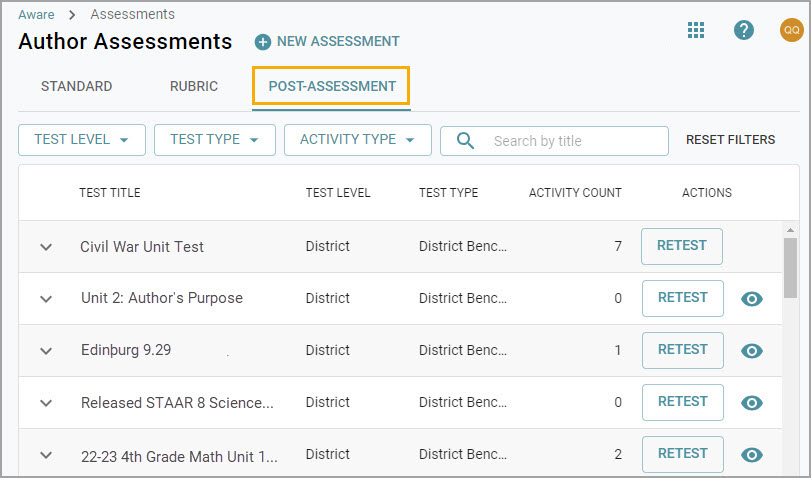Open the Test Level filter dropdown

tap(82, 140)
